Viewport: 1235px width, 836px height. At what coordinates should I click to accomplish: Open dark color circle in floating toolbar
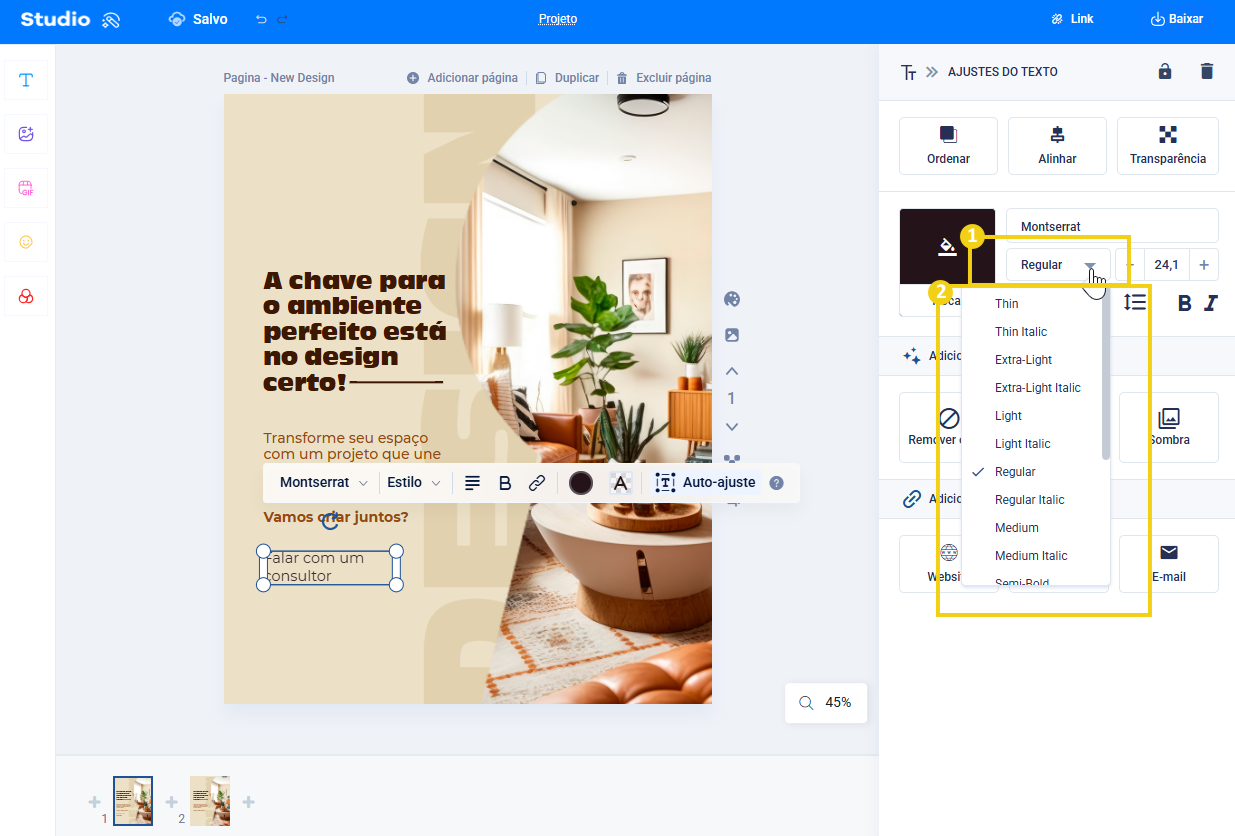pos(581,483)
